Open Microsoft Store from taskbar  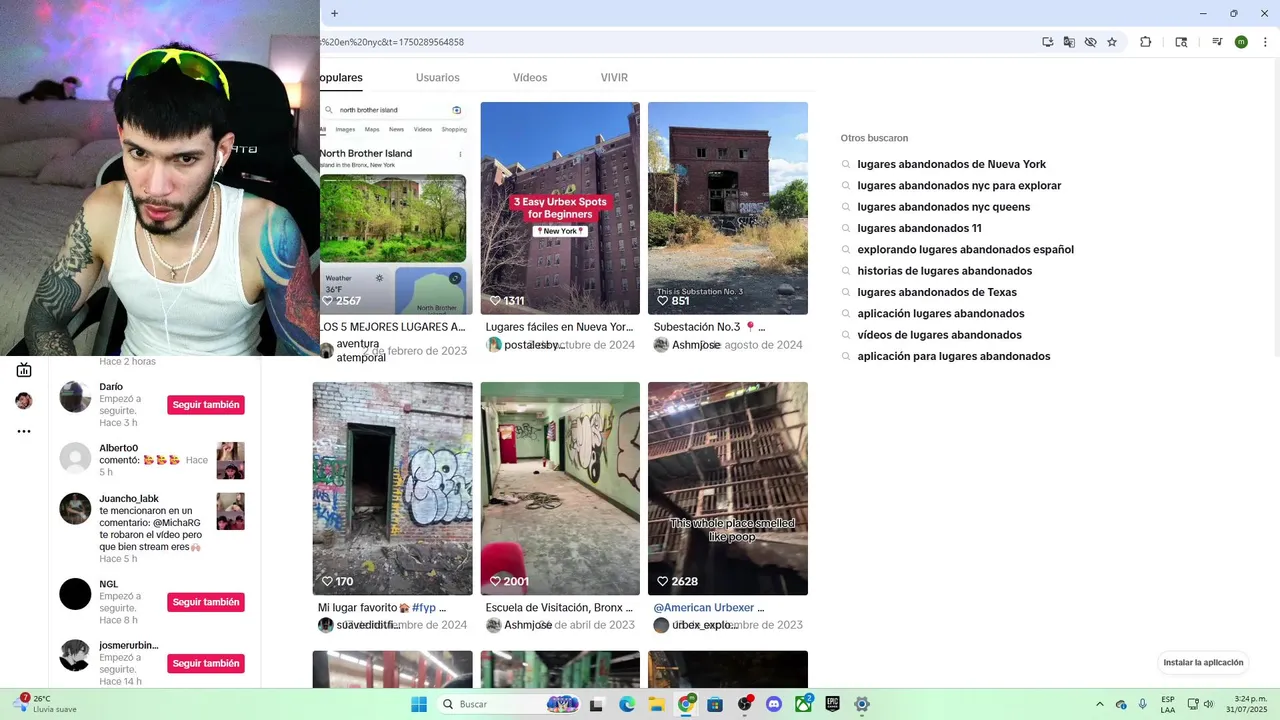[715, 704]
